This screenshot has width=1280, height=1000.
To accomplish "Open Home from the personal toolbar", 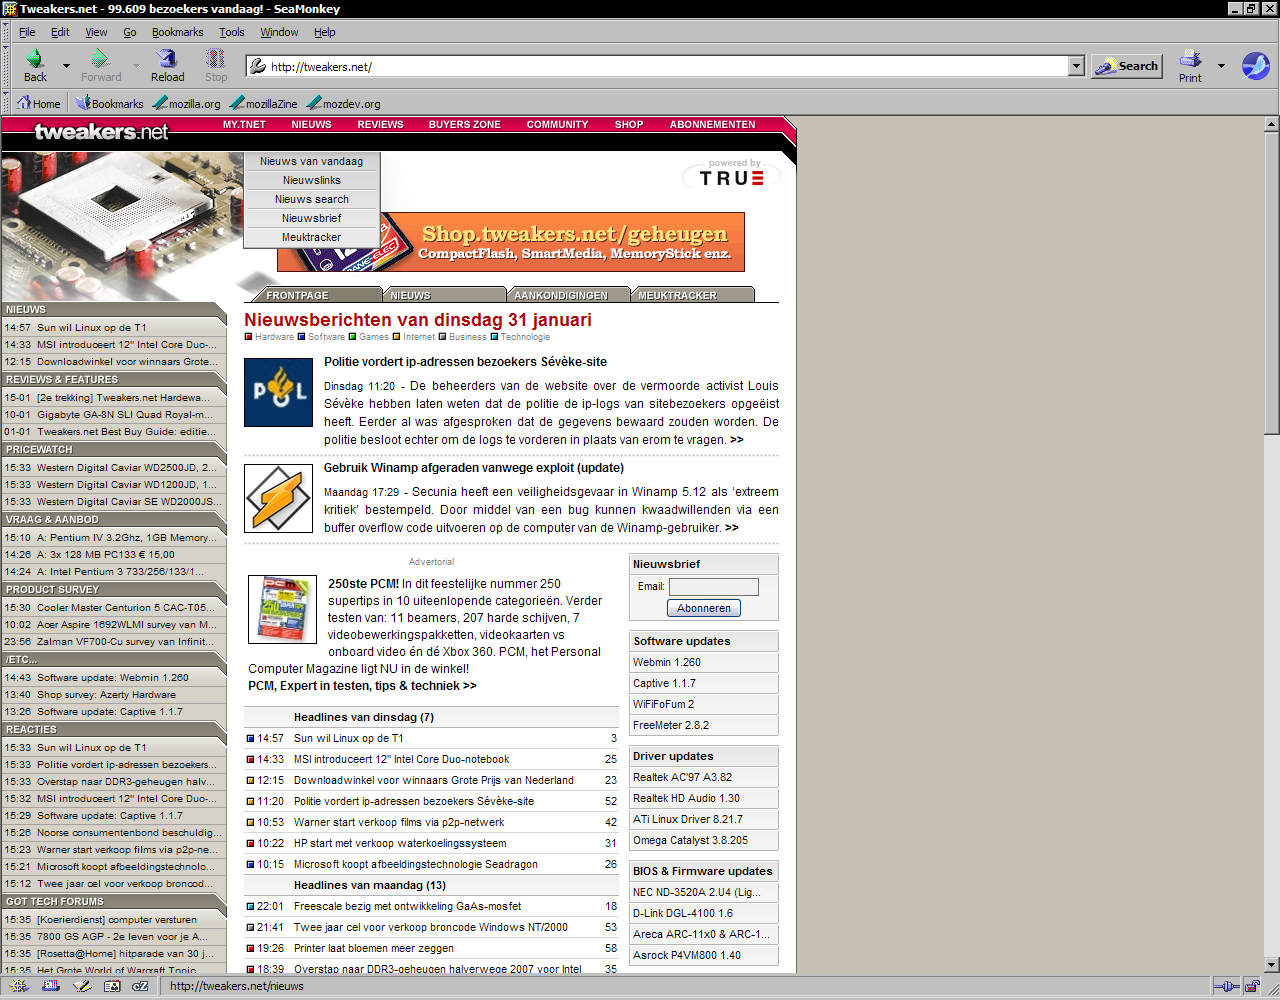I will click(38, 103).
